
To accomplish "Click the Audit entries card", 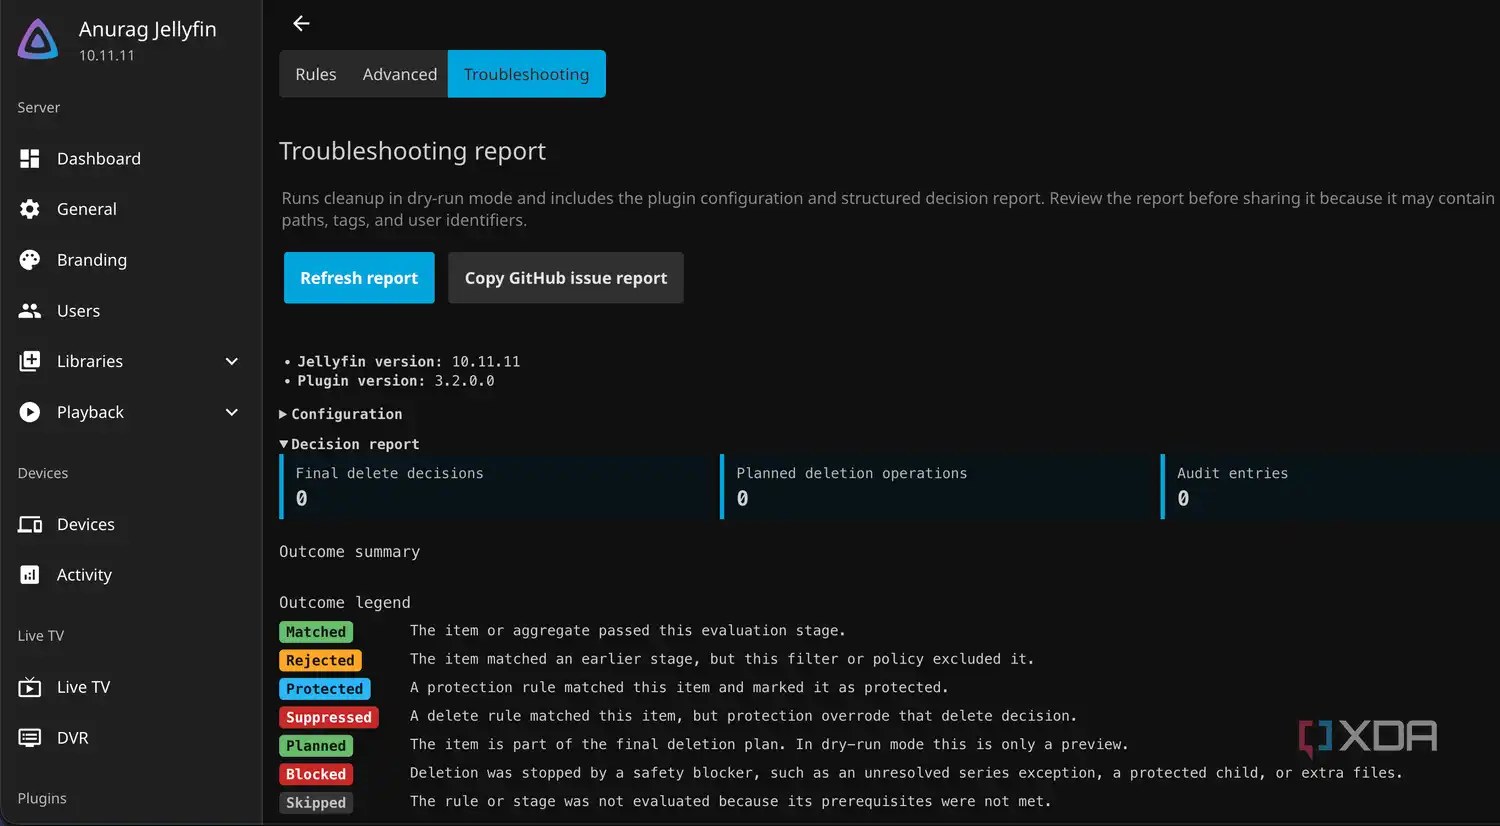I will pos(1330,487).
